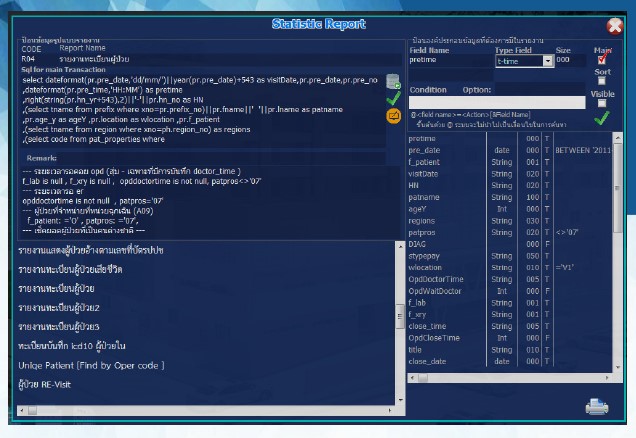Click the database save icon beside SQL

point(392,82)
